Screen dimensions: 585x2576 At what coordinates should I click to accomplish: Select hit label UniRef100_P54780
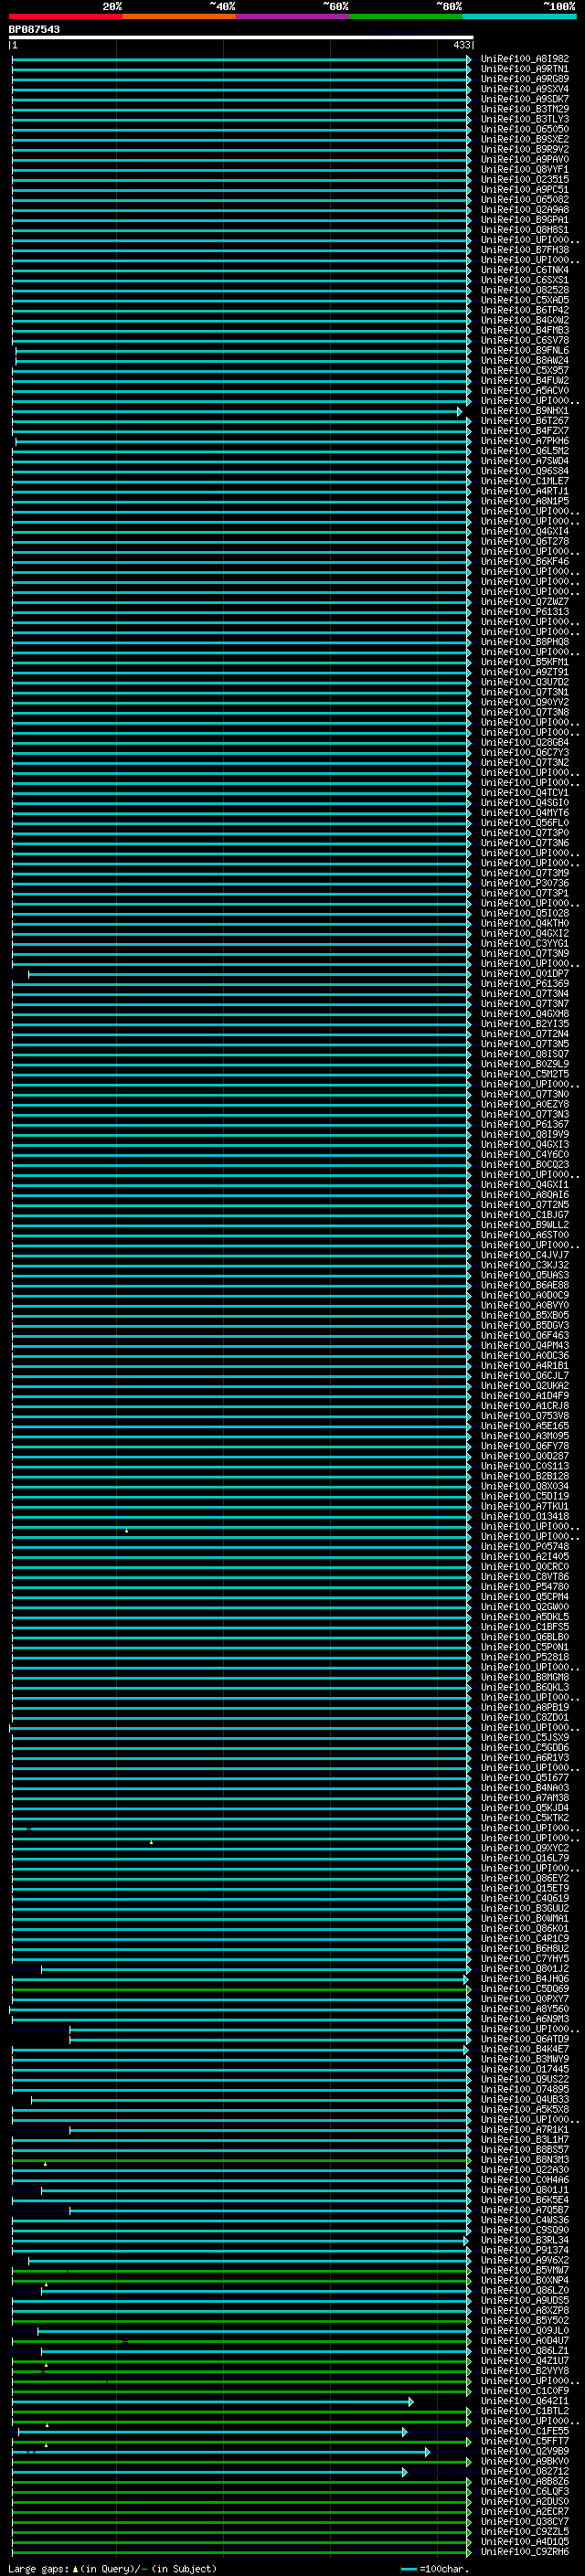pyautogui.click(x=524, y=1586)
